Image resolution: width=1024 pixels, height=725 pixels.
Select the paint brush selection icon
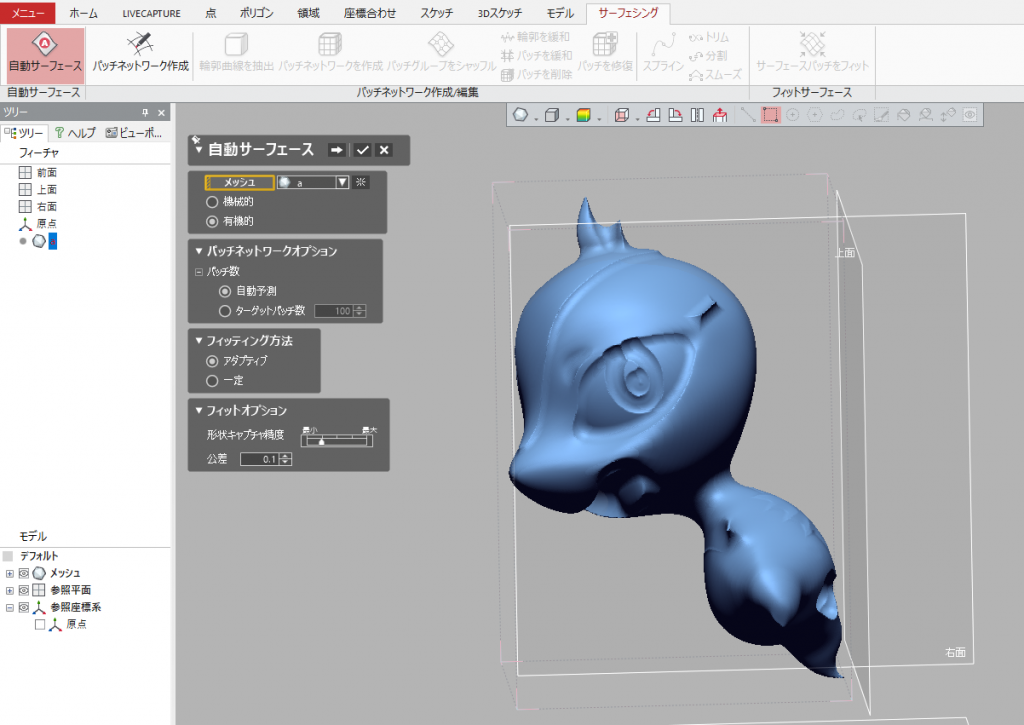pos(882,115)
